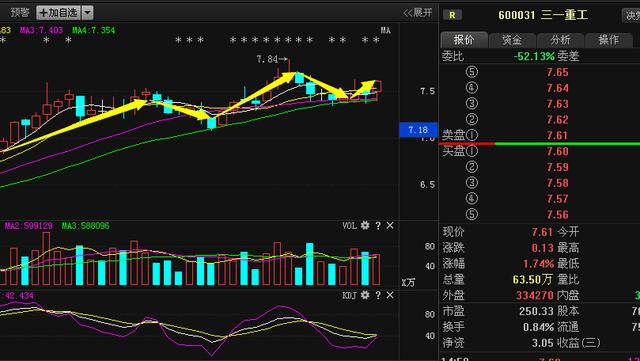Close the KDJ indicator panel
The image size is (640, 361).
point(390,295)
